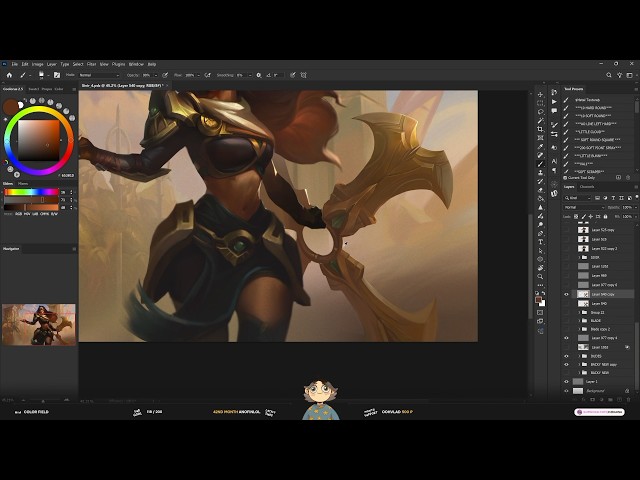This screenshot has height=480, width=640.
Task: Show the Layer 540 layer
Action: pos(566,304)
